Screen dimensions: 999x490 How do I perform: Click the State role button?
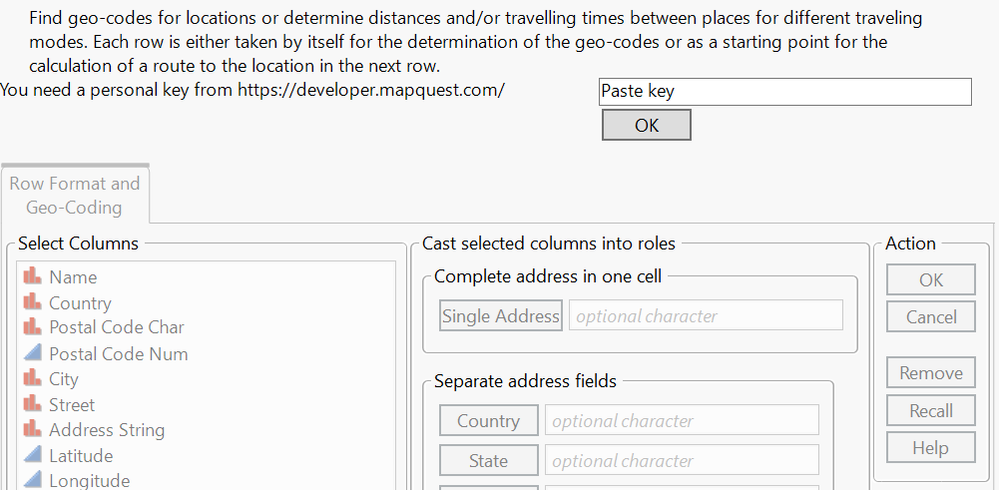(488, 461)
